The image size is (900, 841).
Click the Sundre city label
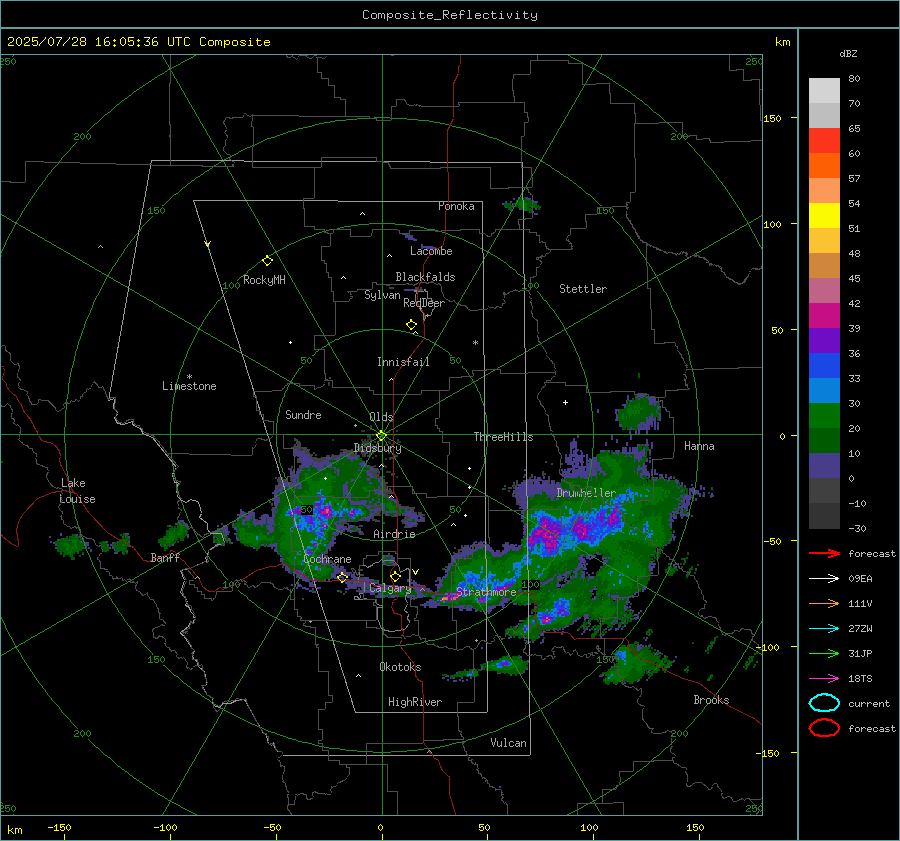[x=303, y=414]
